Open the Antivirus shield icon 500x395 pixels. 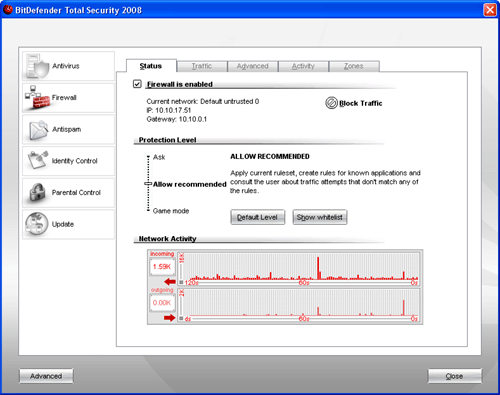point(37,66)
